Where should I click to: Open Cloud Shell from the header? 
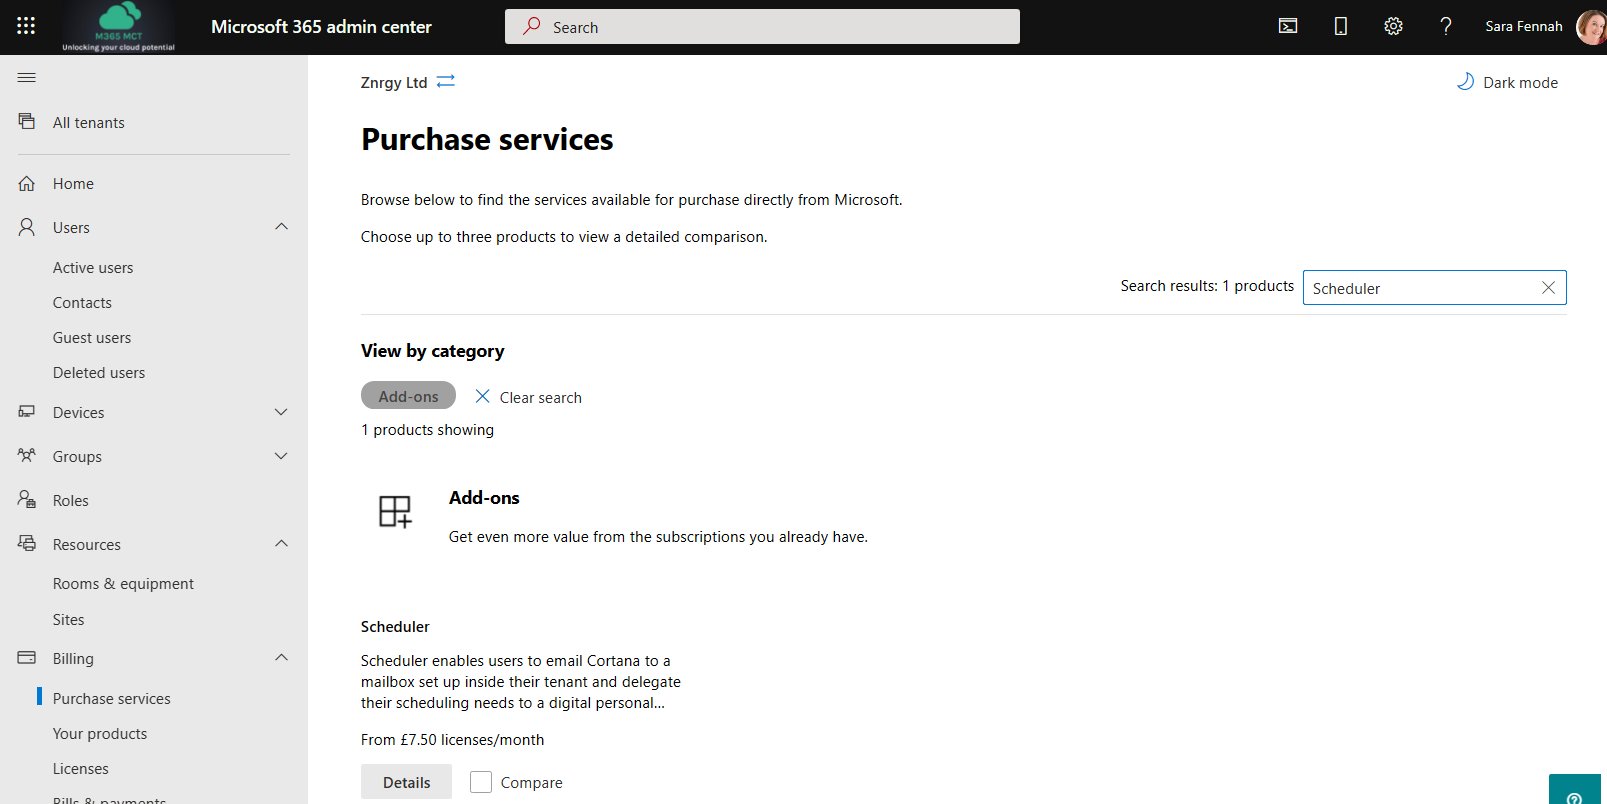point(1288,26)
